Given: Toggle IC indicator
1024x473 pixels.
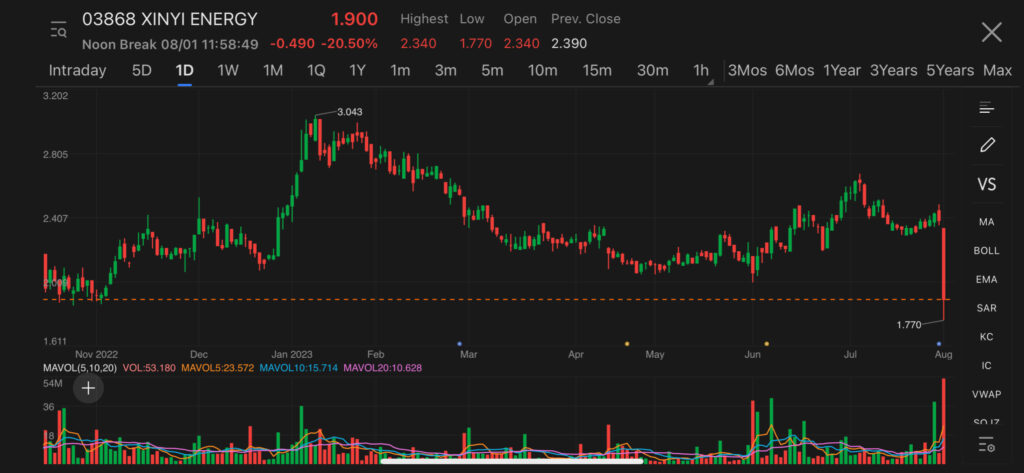Looking at the screenshot, I should (x=986, y=366).
